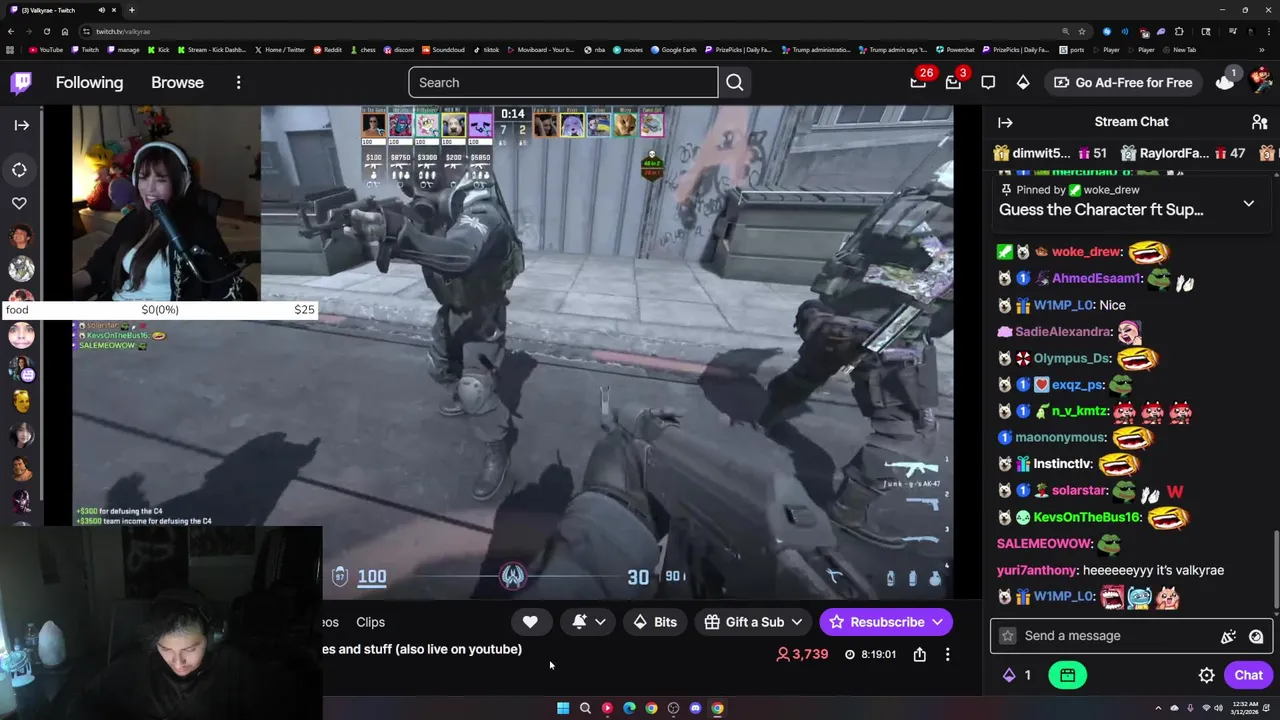This screenshot has height=720, width=1280.
Task: Collapse the Stream Chat panel
Action: tap(1005, 122)
